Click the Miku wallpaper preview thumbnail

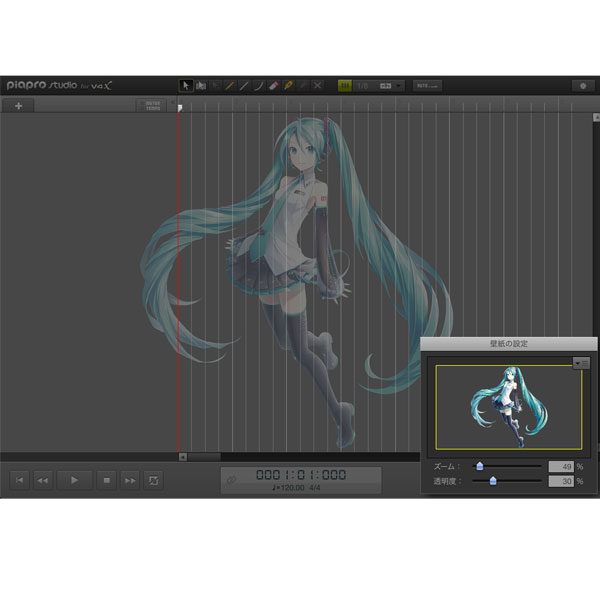tap(509, 407)
